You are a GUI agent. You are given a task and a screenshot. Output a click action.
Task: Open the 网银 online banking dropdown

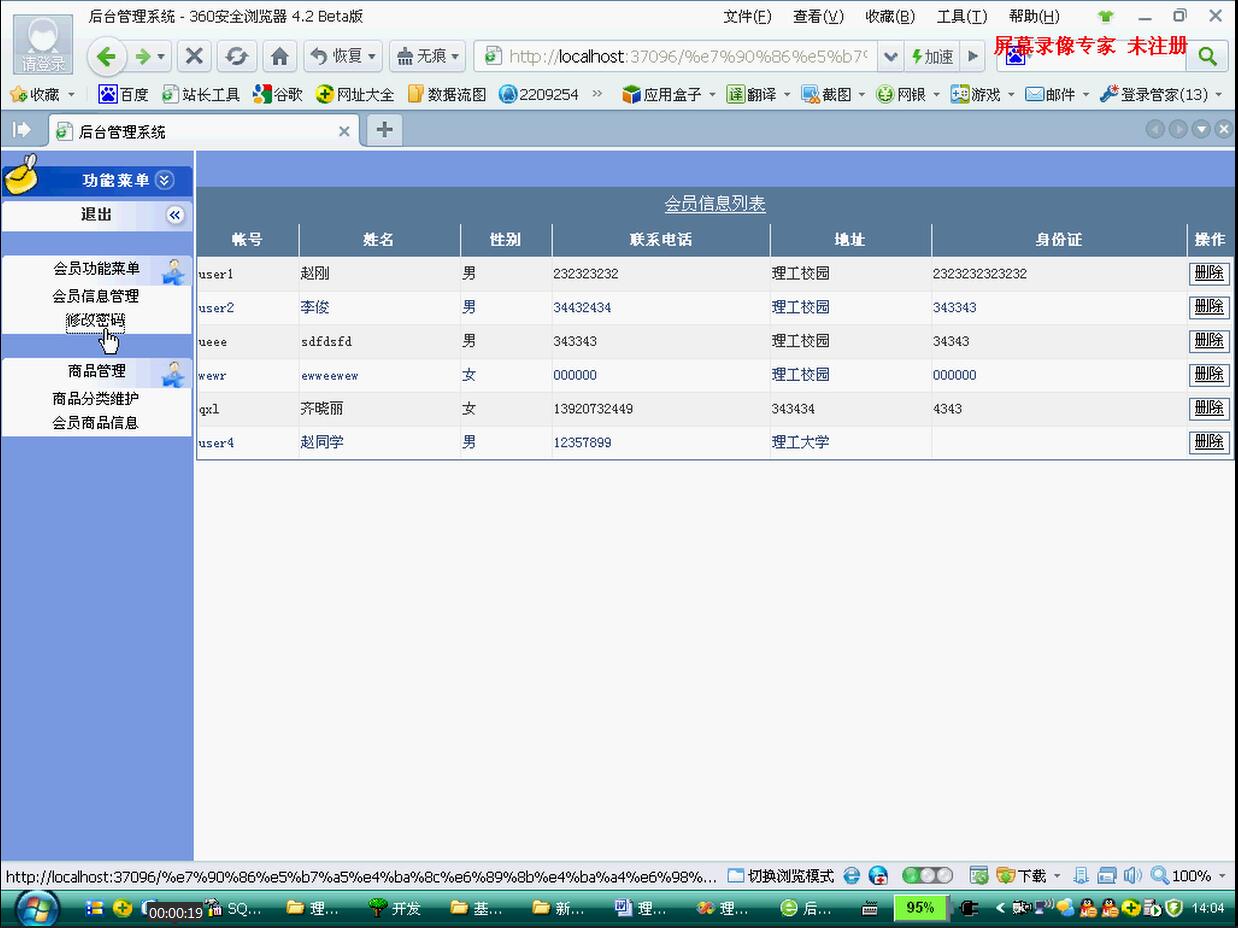[908, 94]
